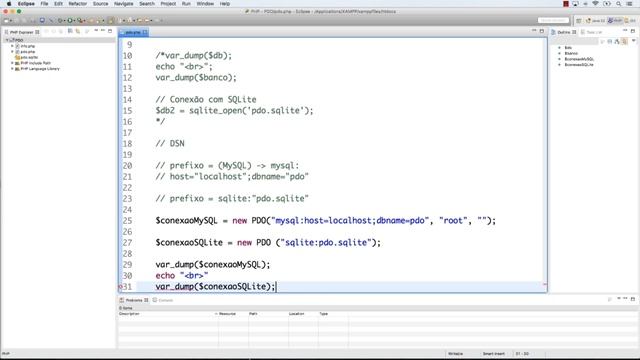This screenshot has height=360, width=640.
Task: Maximize the Outline panel
Action: point(633,31)
